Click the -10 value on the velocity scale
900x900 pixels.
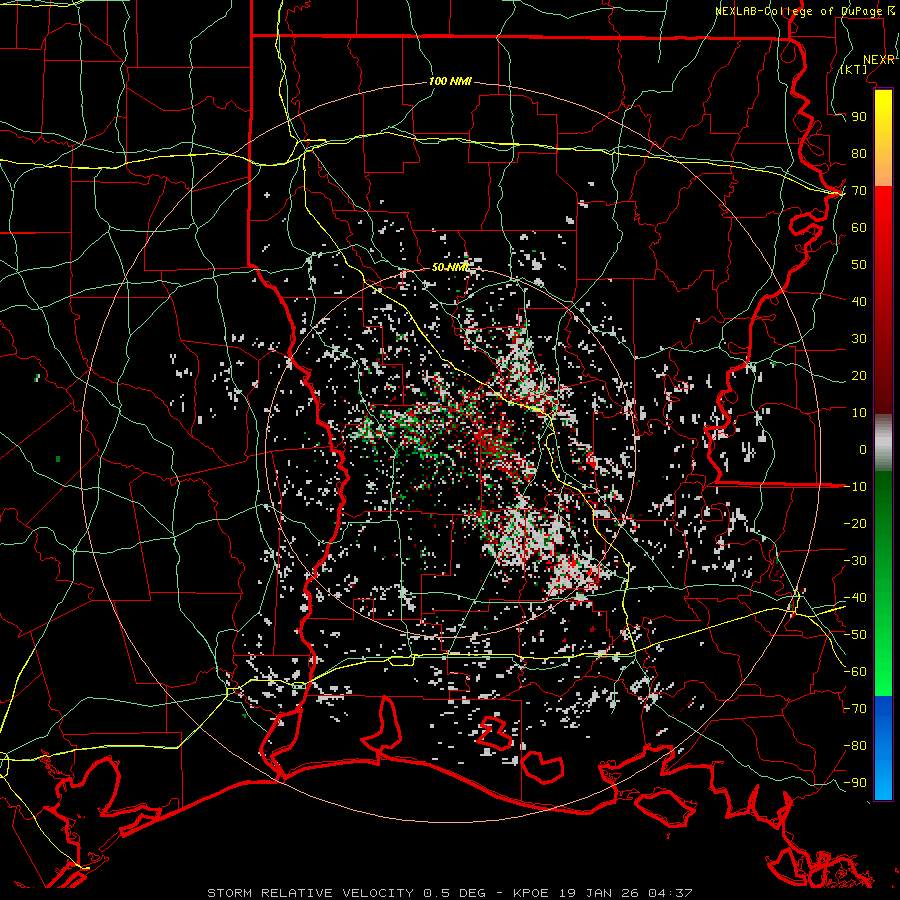855,487
